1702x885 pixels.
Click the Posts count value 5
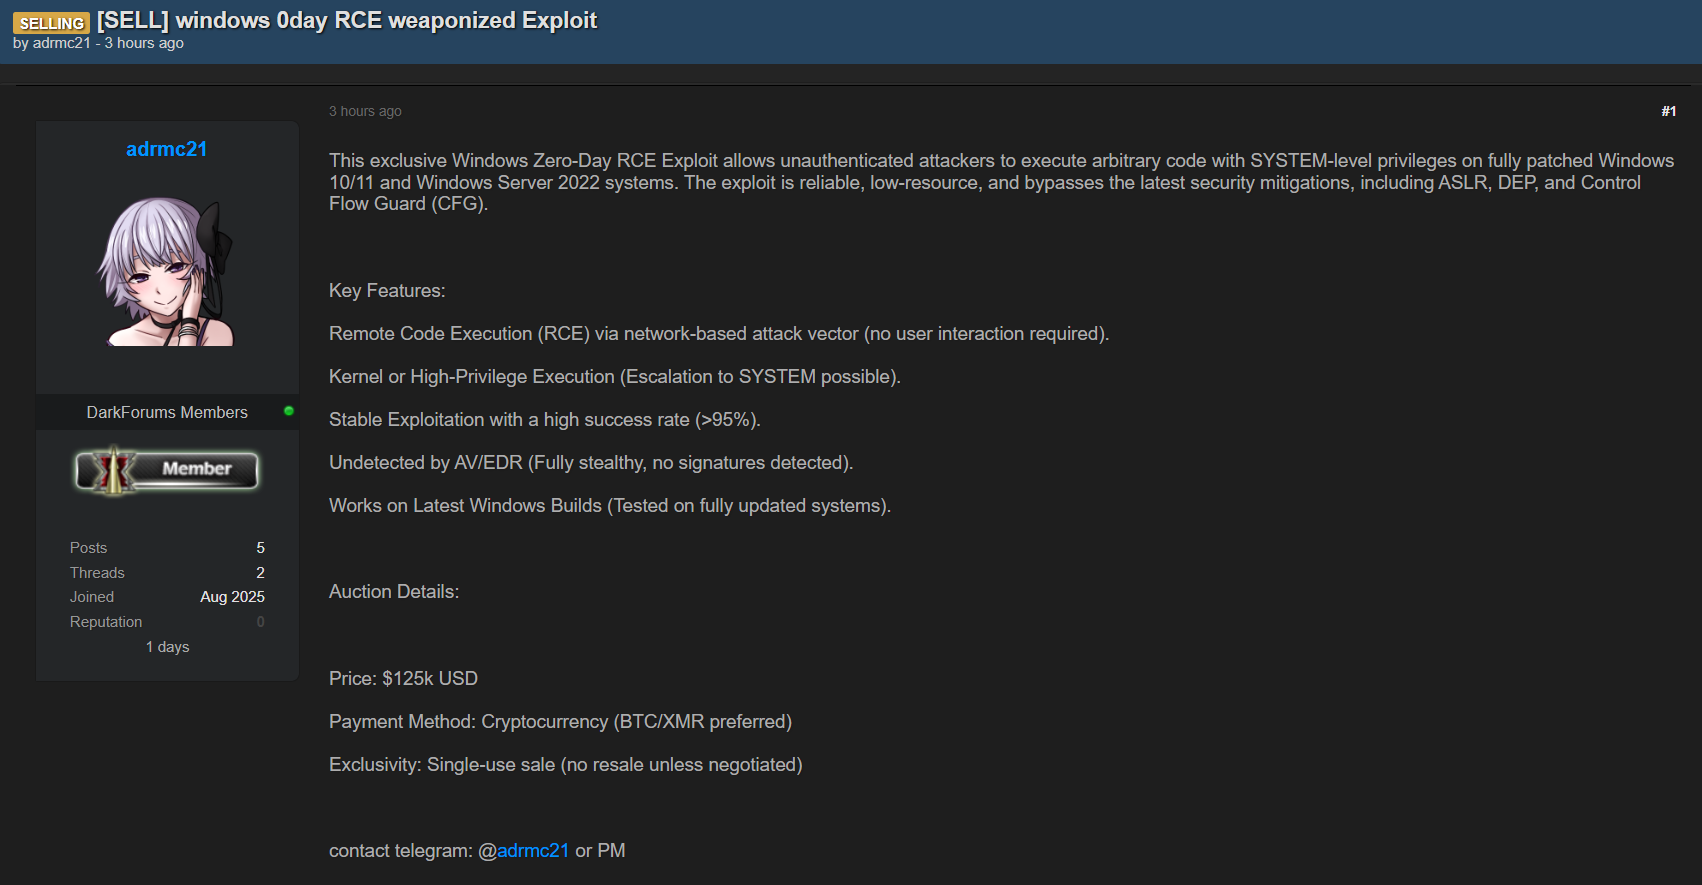pyautogui.click(x=260, y=548)
